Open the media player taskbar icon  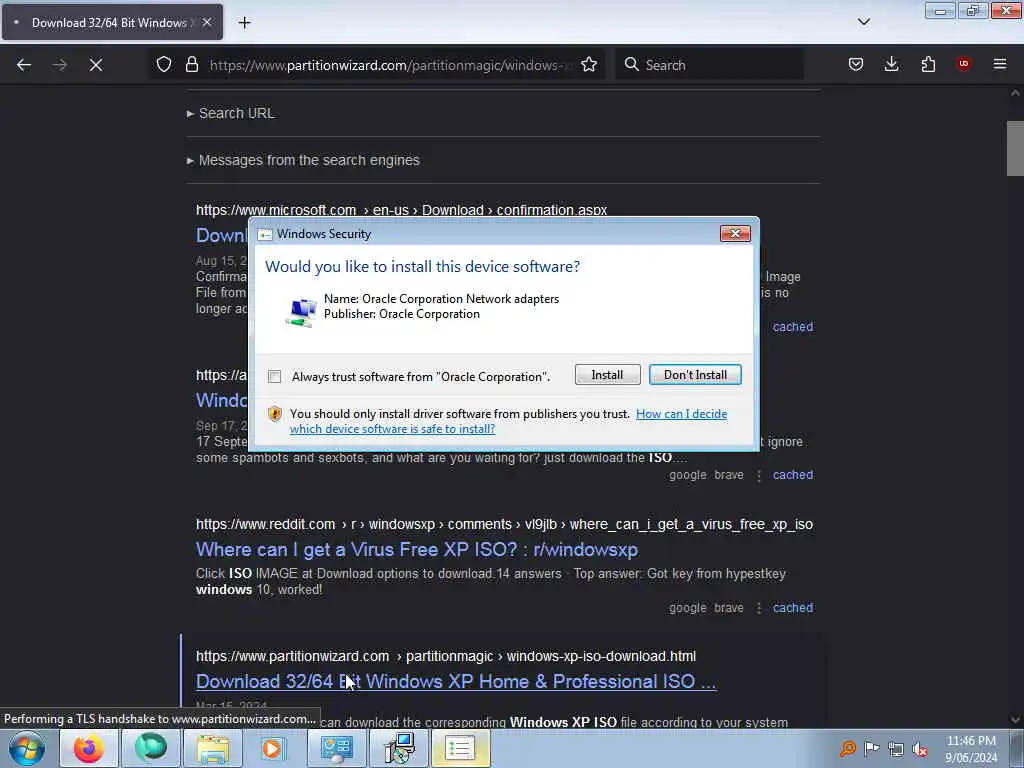[x=272, y=748]
